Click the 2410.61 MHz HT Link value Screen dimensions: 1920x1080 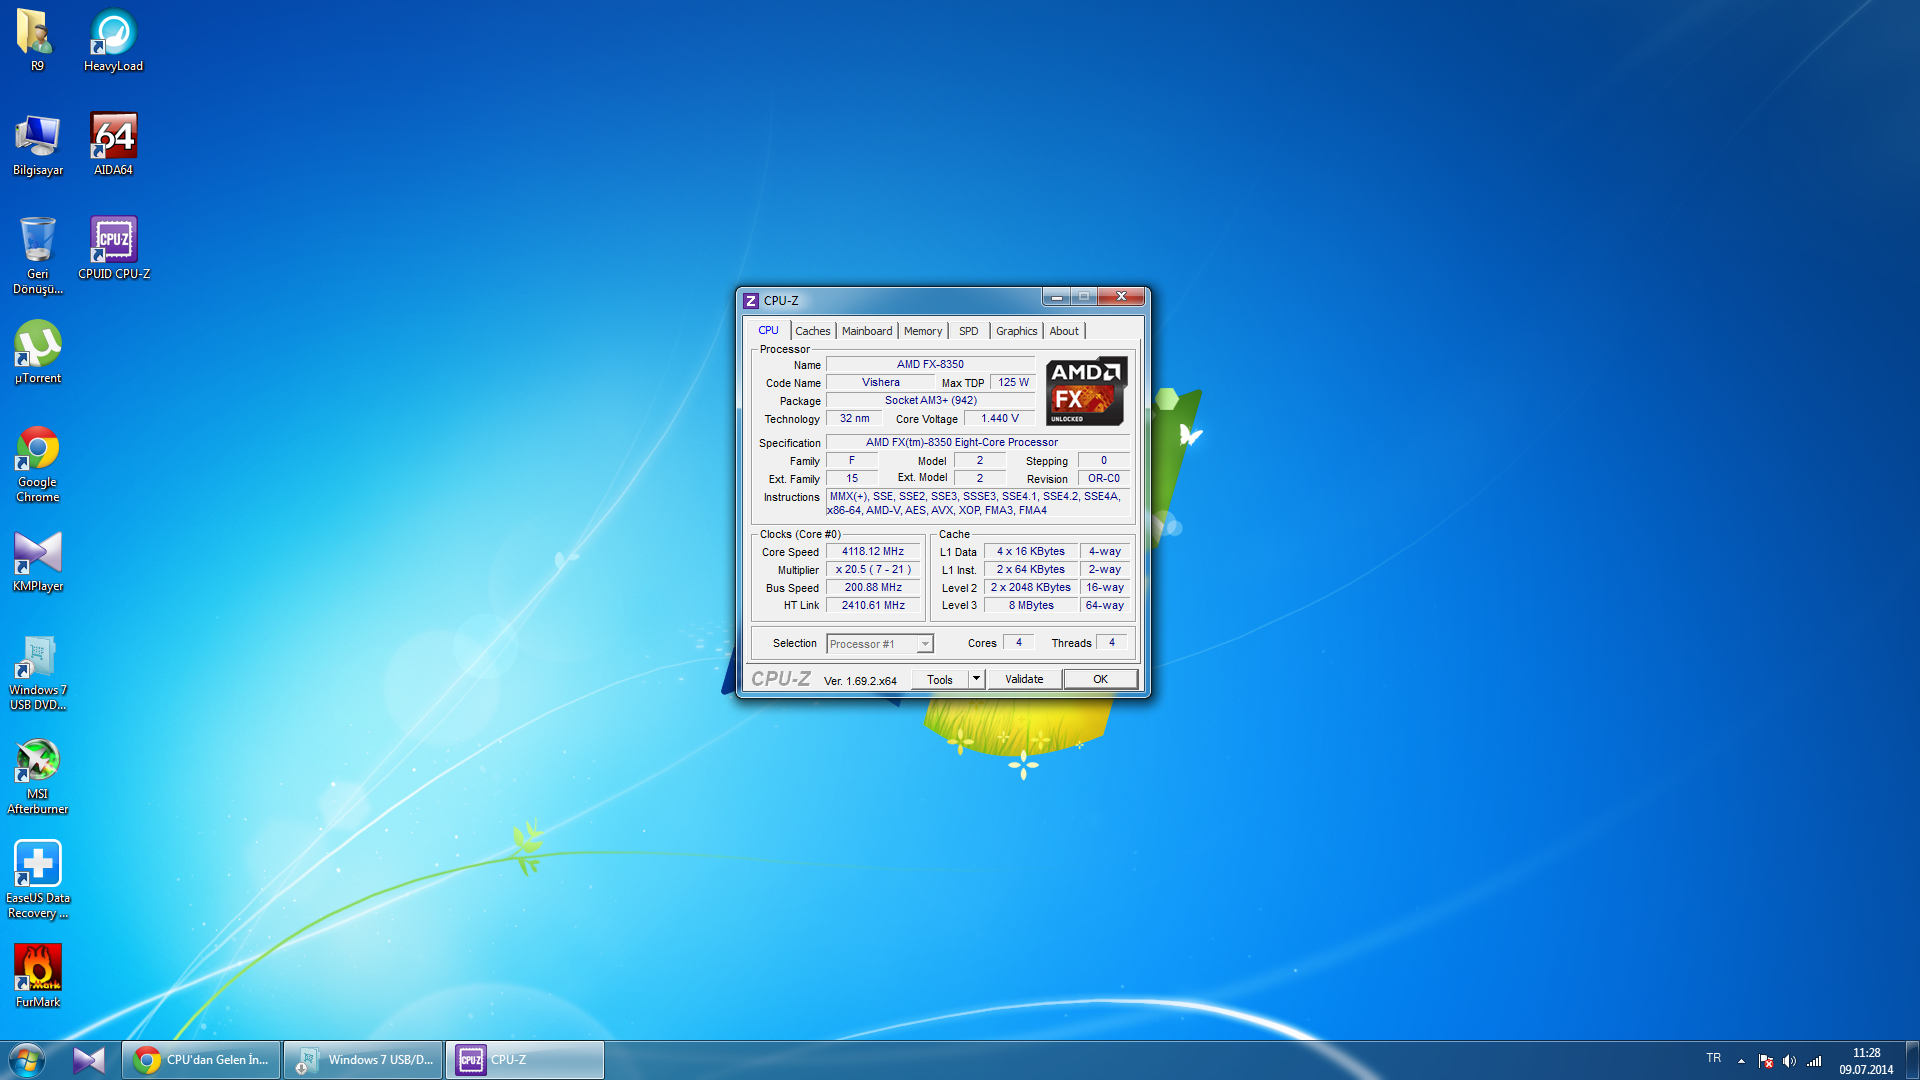pos(873,605)
